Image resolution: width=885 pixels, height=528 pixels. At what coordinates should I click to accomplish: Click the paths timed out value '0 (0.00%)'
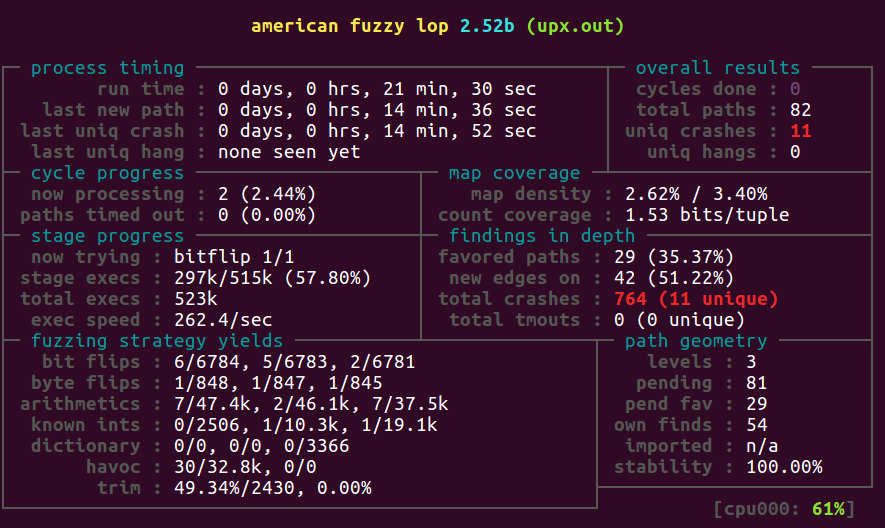coord(266,215)
